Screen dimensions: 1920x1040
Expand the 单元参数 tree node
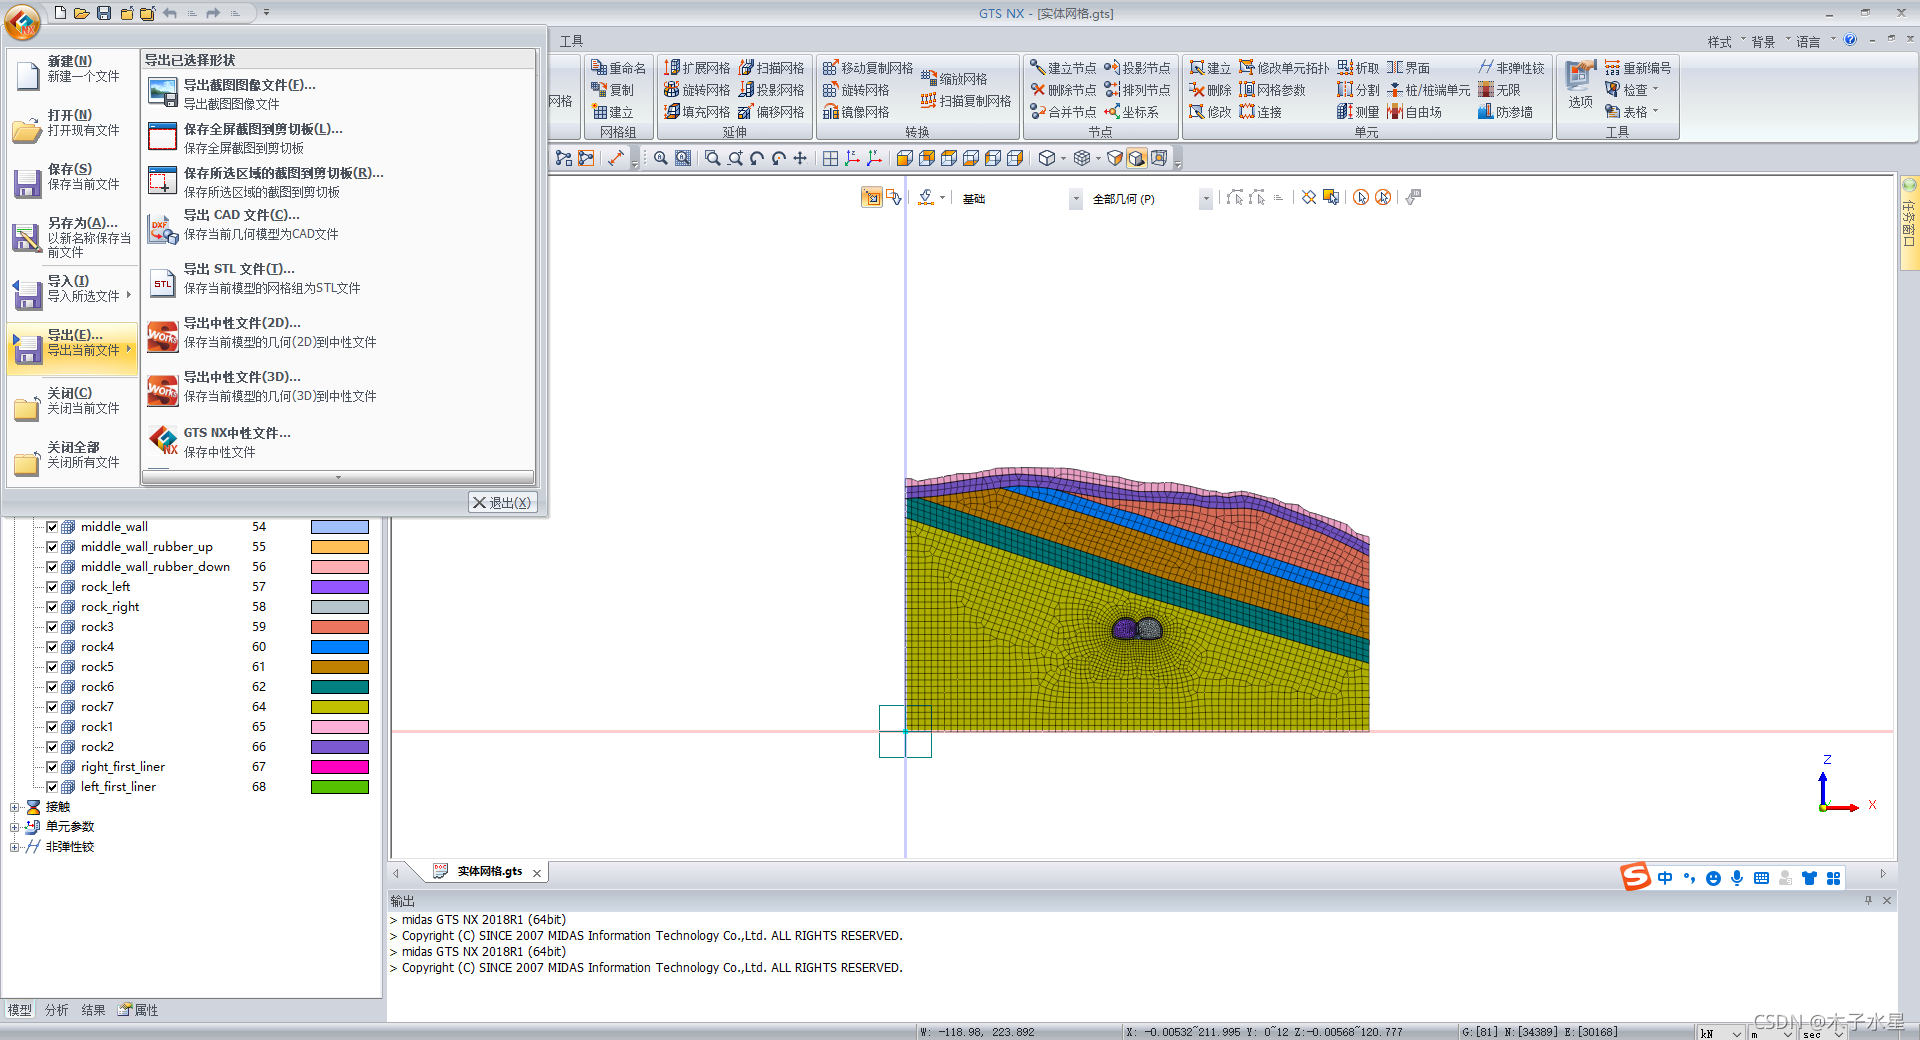14,827
